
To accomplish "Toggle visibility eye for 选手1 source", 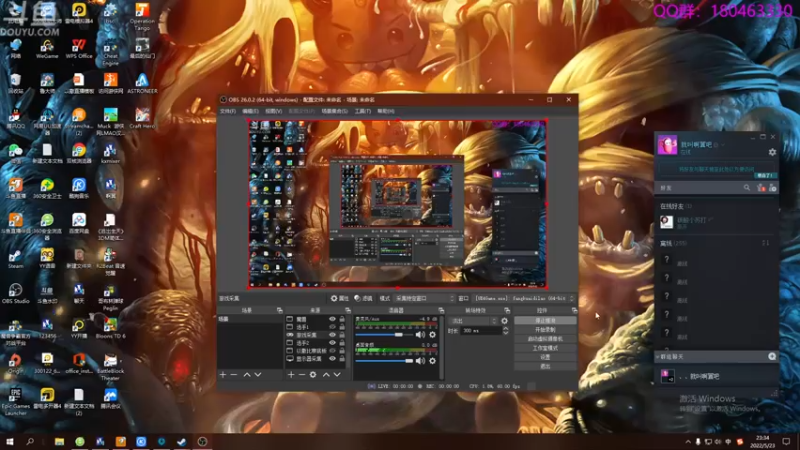I will click(332, 327).
